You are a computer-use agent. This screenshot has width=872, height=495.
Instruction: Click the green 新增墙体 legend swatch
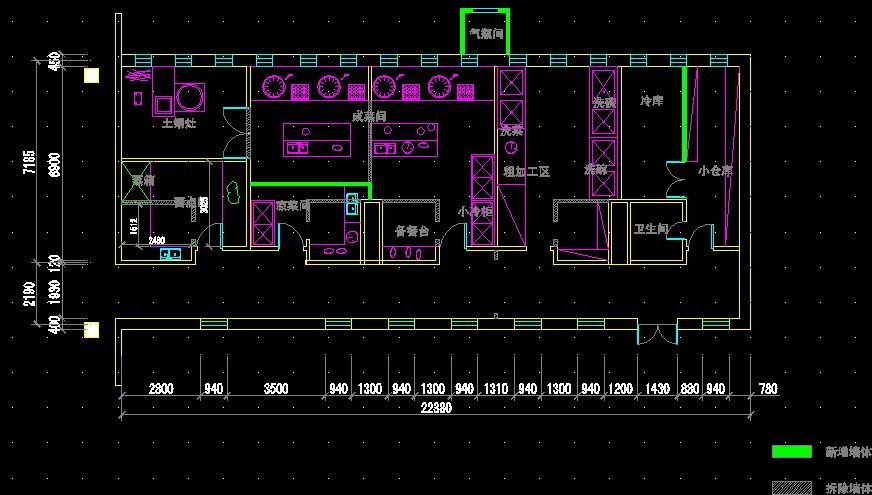791,452
